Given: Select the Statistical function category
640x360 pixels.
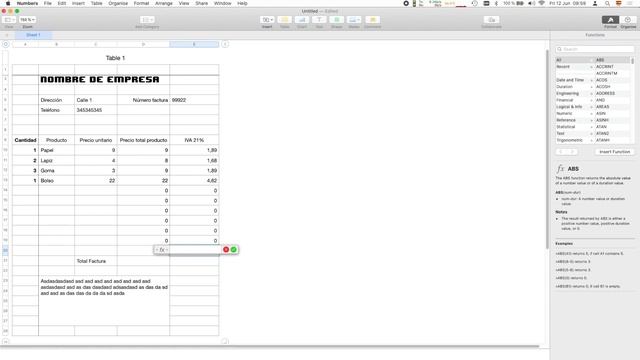Looking at the screenshot, I should click(x=574, y=127).
